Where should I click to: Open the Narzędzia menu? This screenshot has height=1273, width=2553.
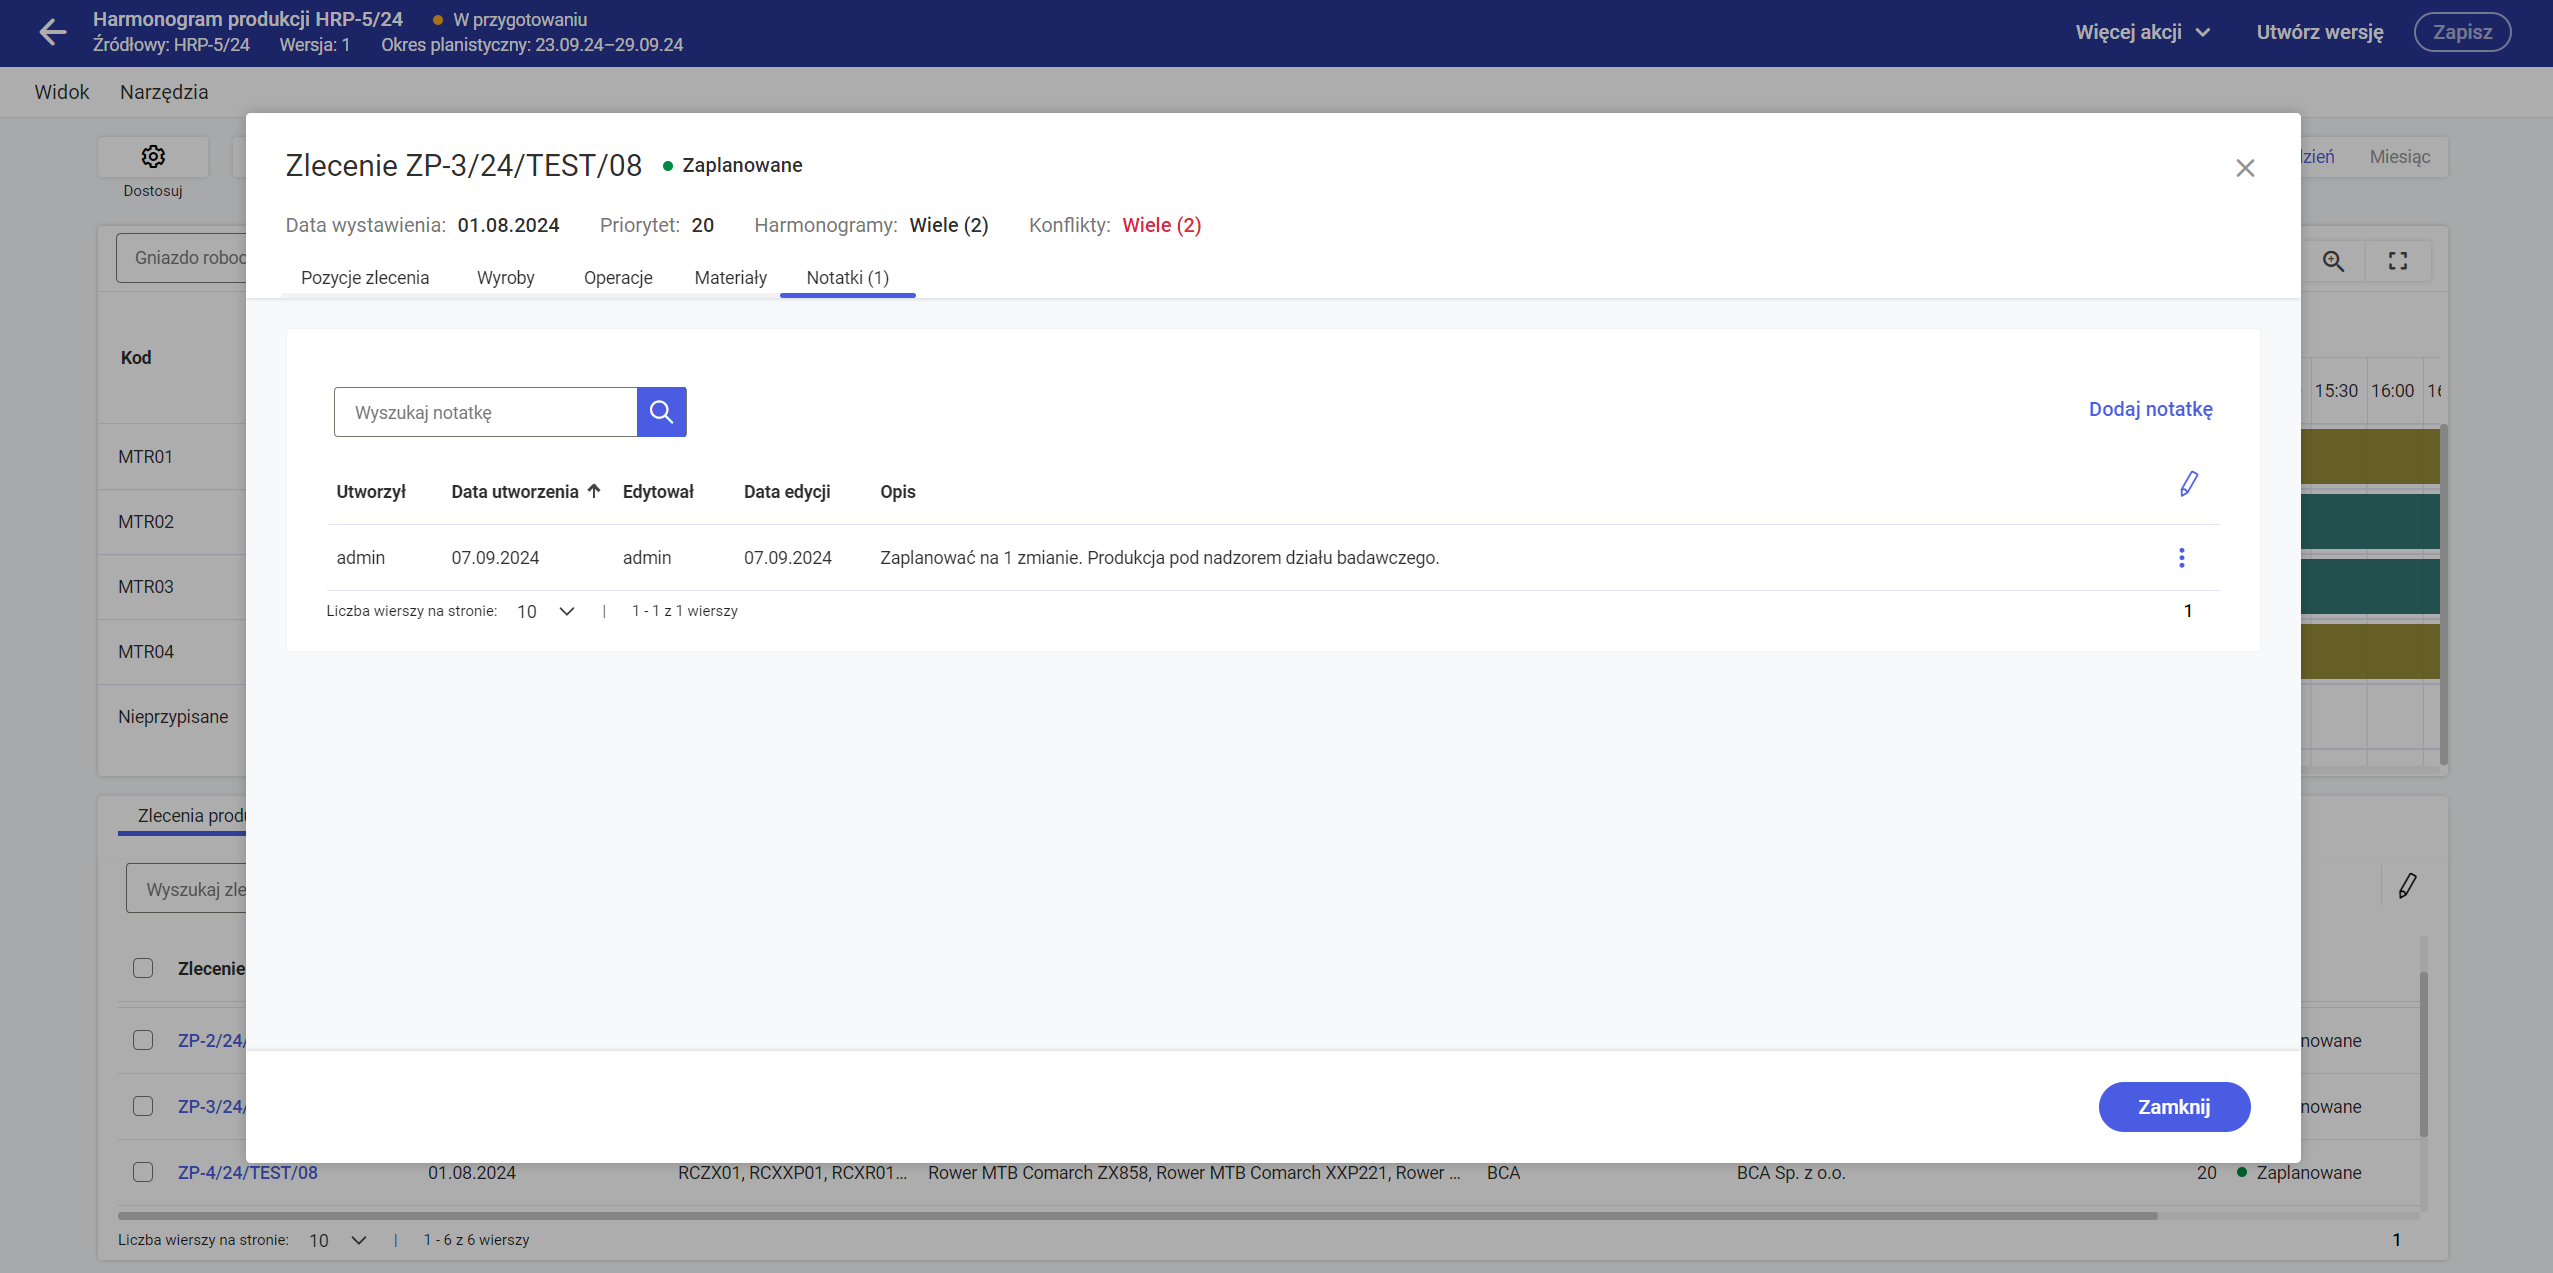[x=164, y=92]
